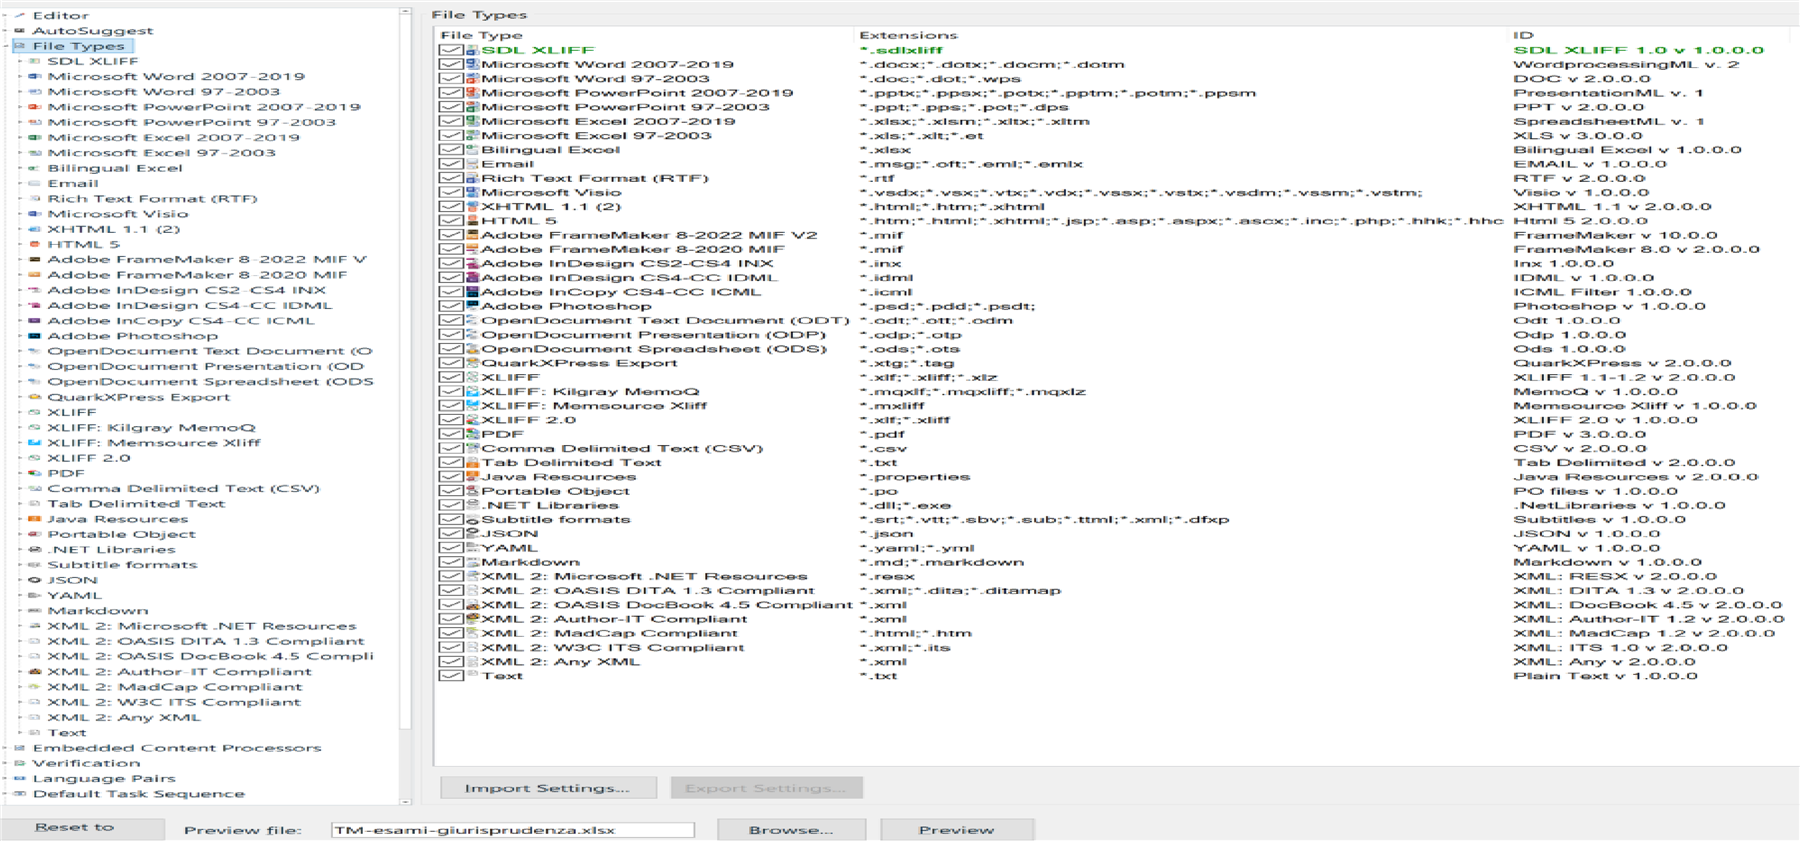Viewport: 1800px width, 841px height.
Task: Expand the Verification tree node
Action: pos(6,763)
